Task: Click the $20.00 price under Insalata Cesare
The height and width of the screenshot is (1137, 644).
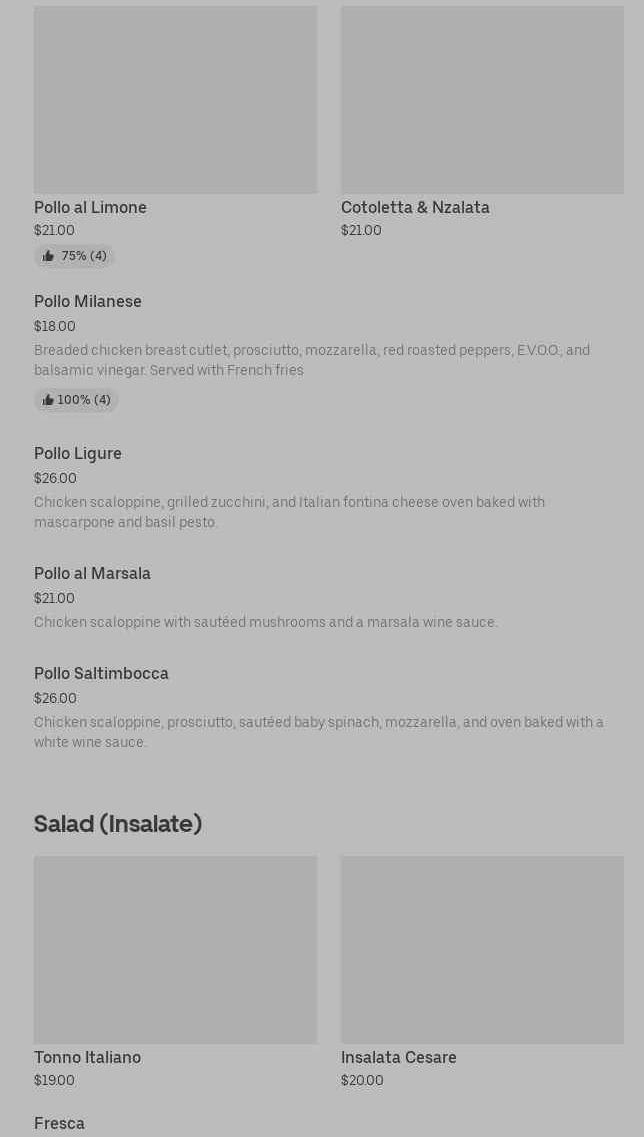Action: click(362, 1081)
